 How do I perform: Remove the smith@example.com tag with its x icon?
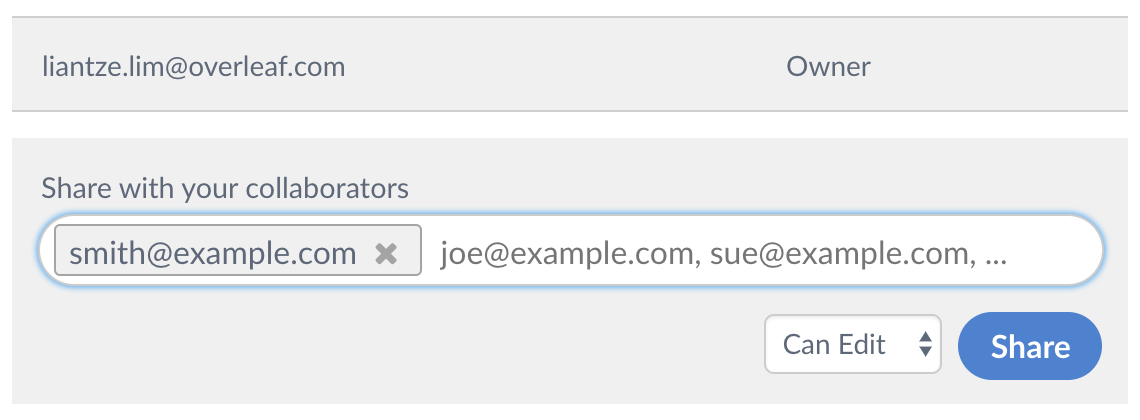point(386,253)
